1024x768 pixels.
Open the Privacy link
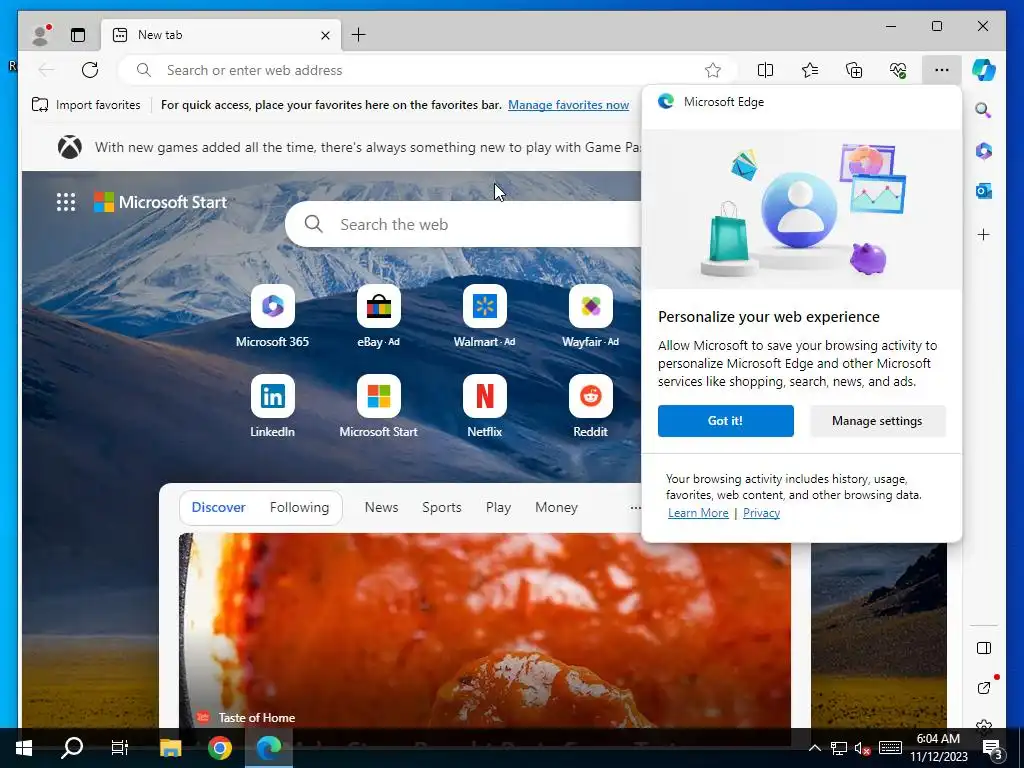coord(761,513)
